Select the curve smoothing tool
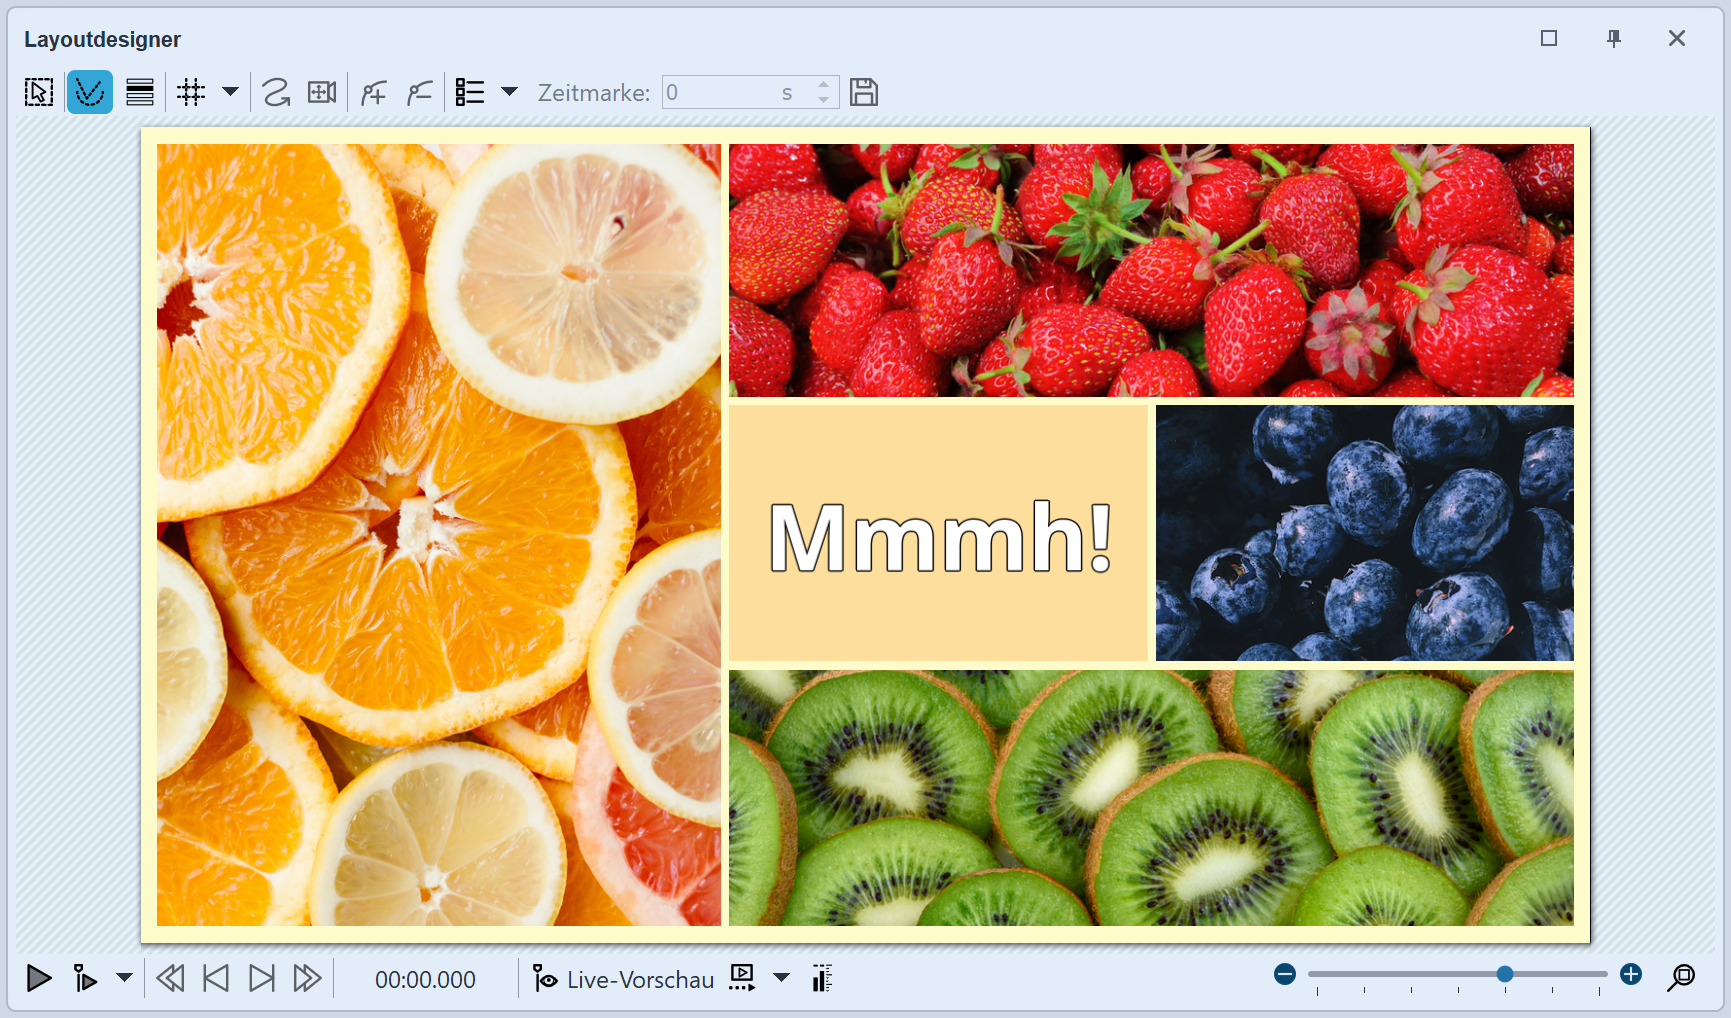This screenshot has width=1731, height=1018. pyautogui.click(x=276, y=92)
